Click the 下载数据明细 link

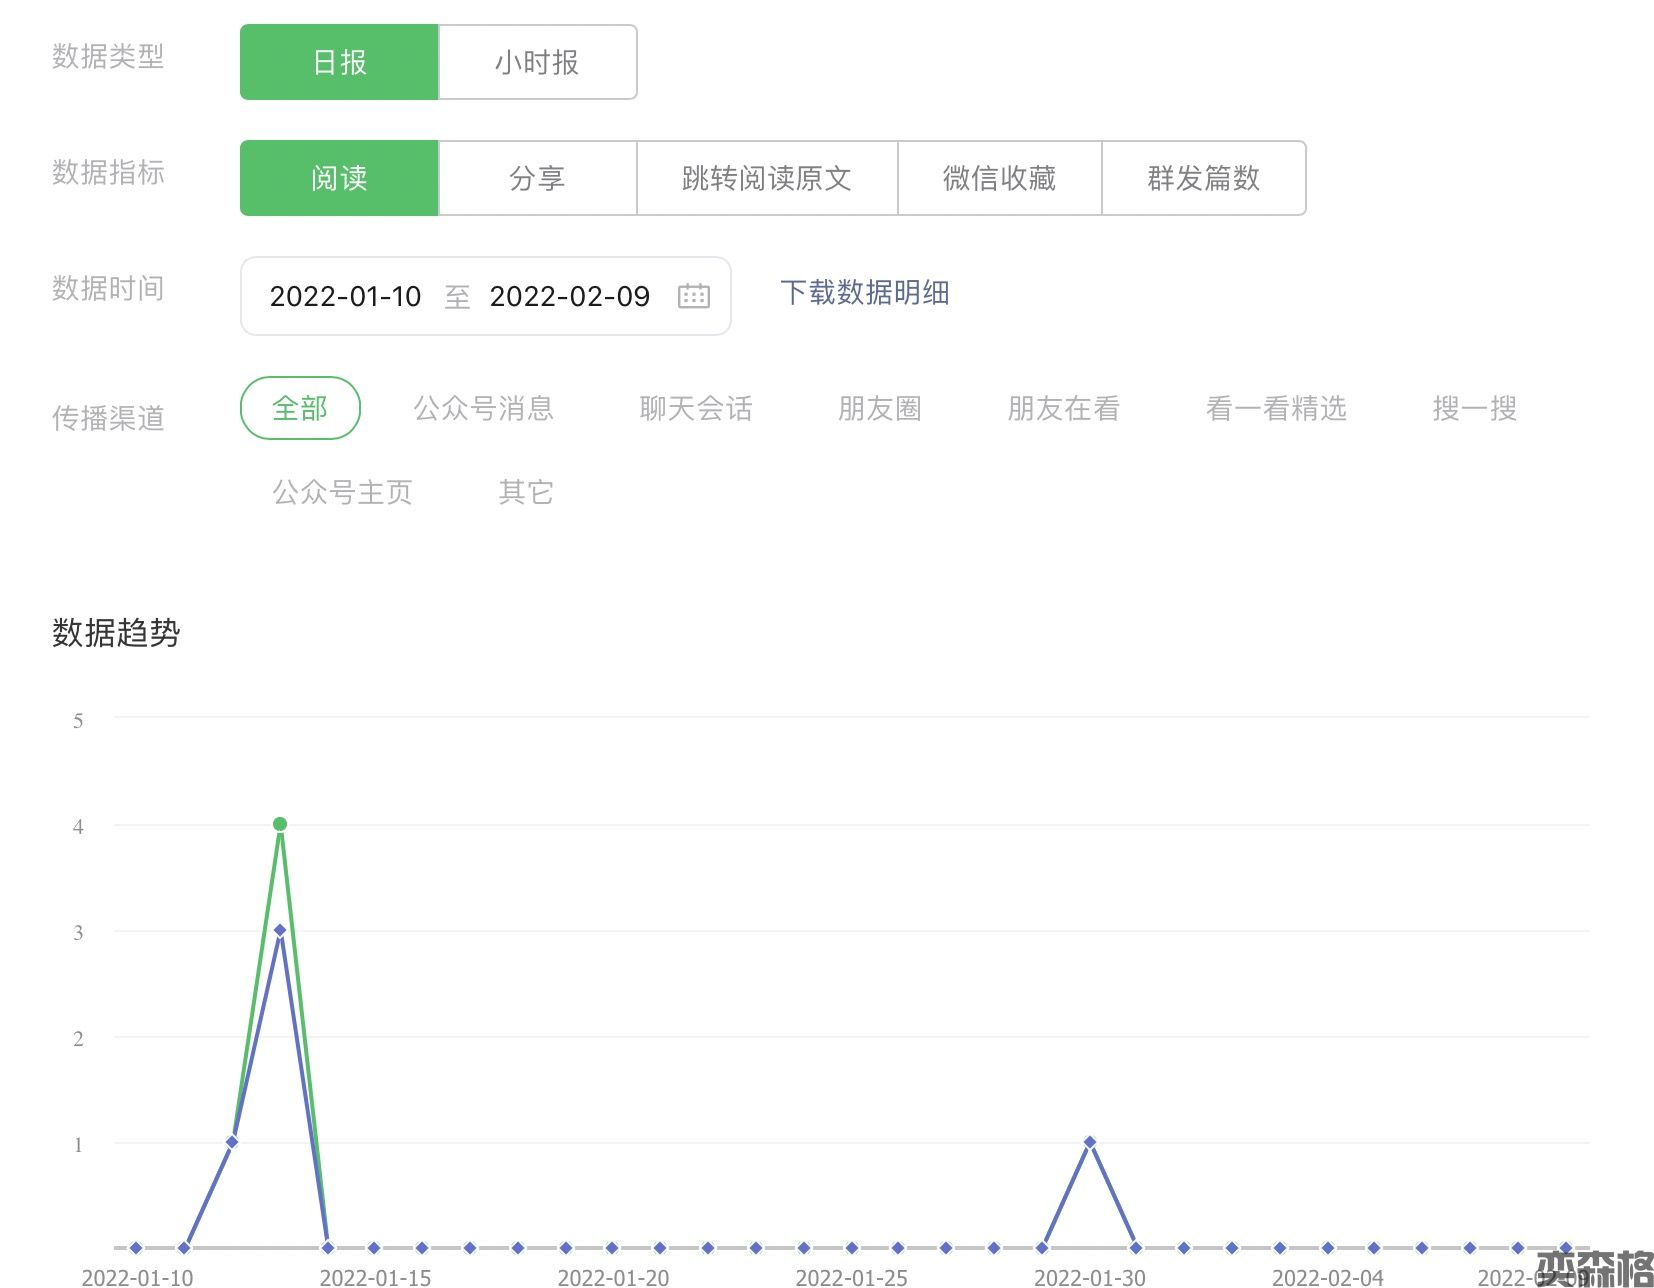coord(864,293)
